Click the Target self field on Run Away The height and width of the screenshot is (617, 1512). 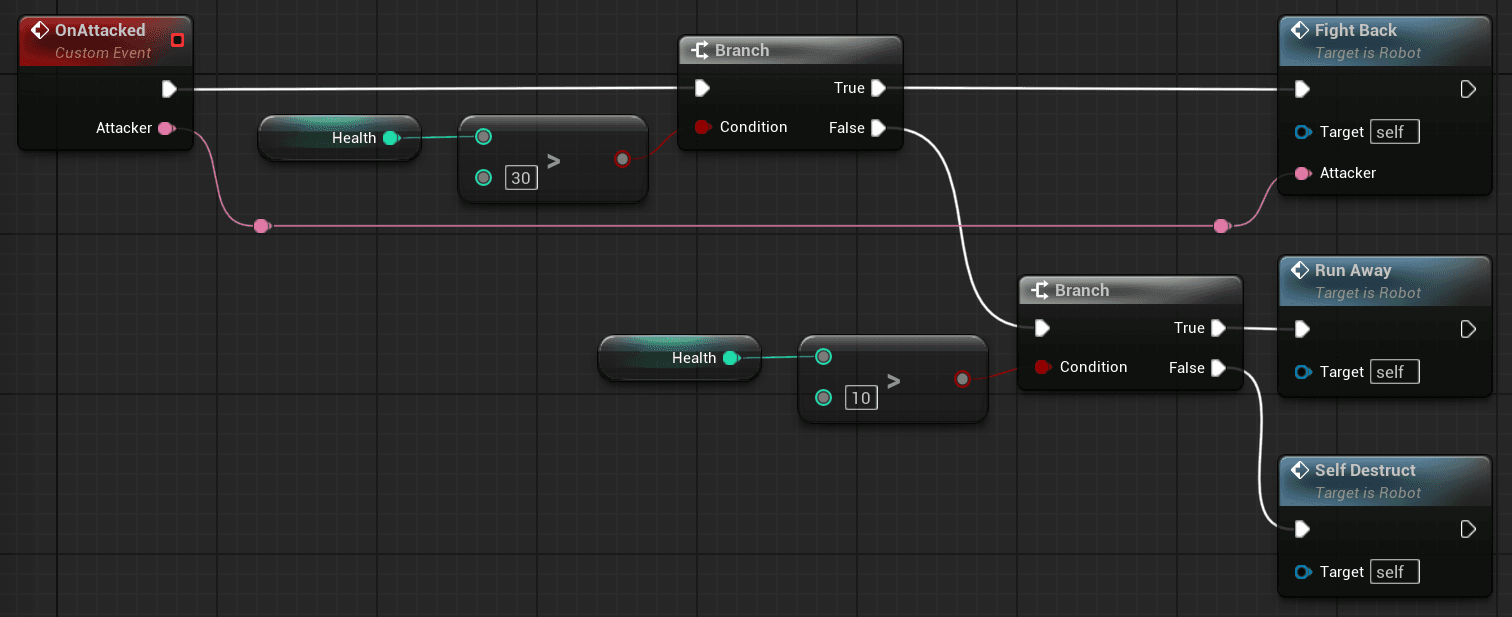click(1394, 371)
